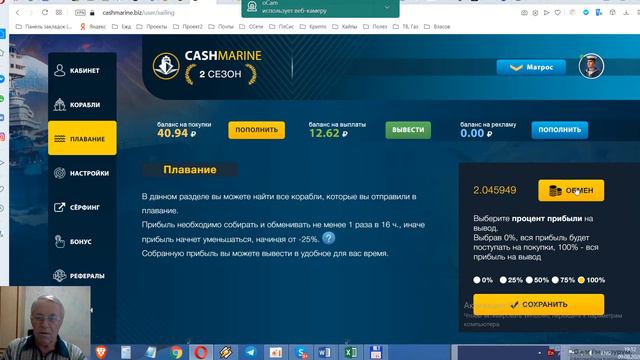Click the Opera taskbar icon
This screenshot has height=360, width=640.
pyautogui.click(x=201, y=352)
